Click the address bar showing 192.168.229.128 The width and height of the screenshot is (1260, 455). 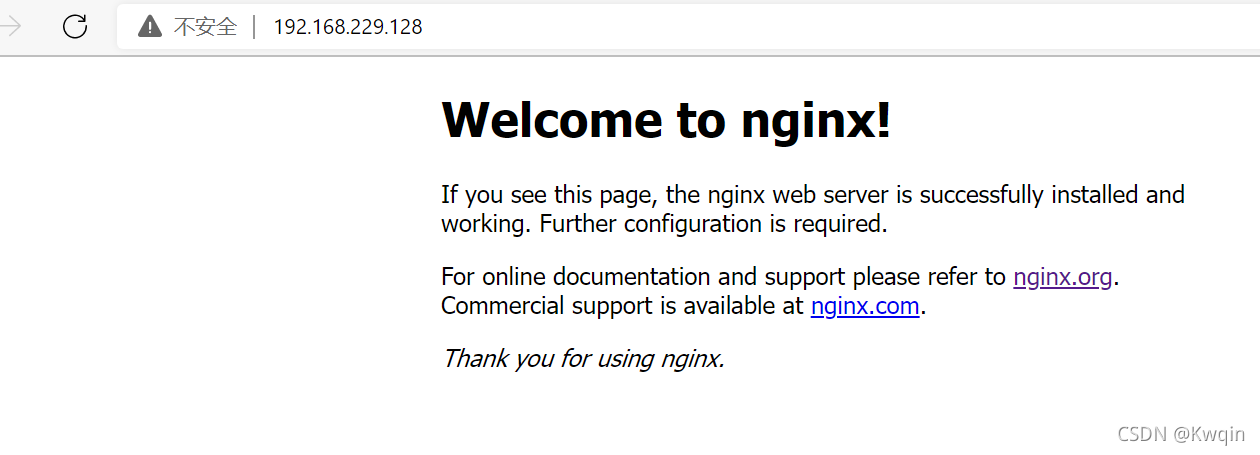tap(688, 27)
